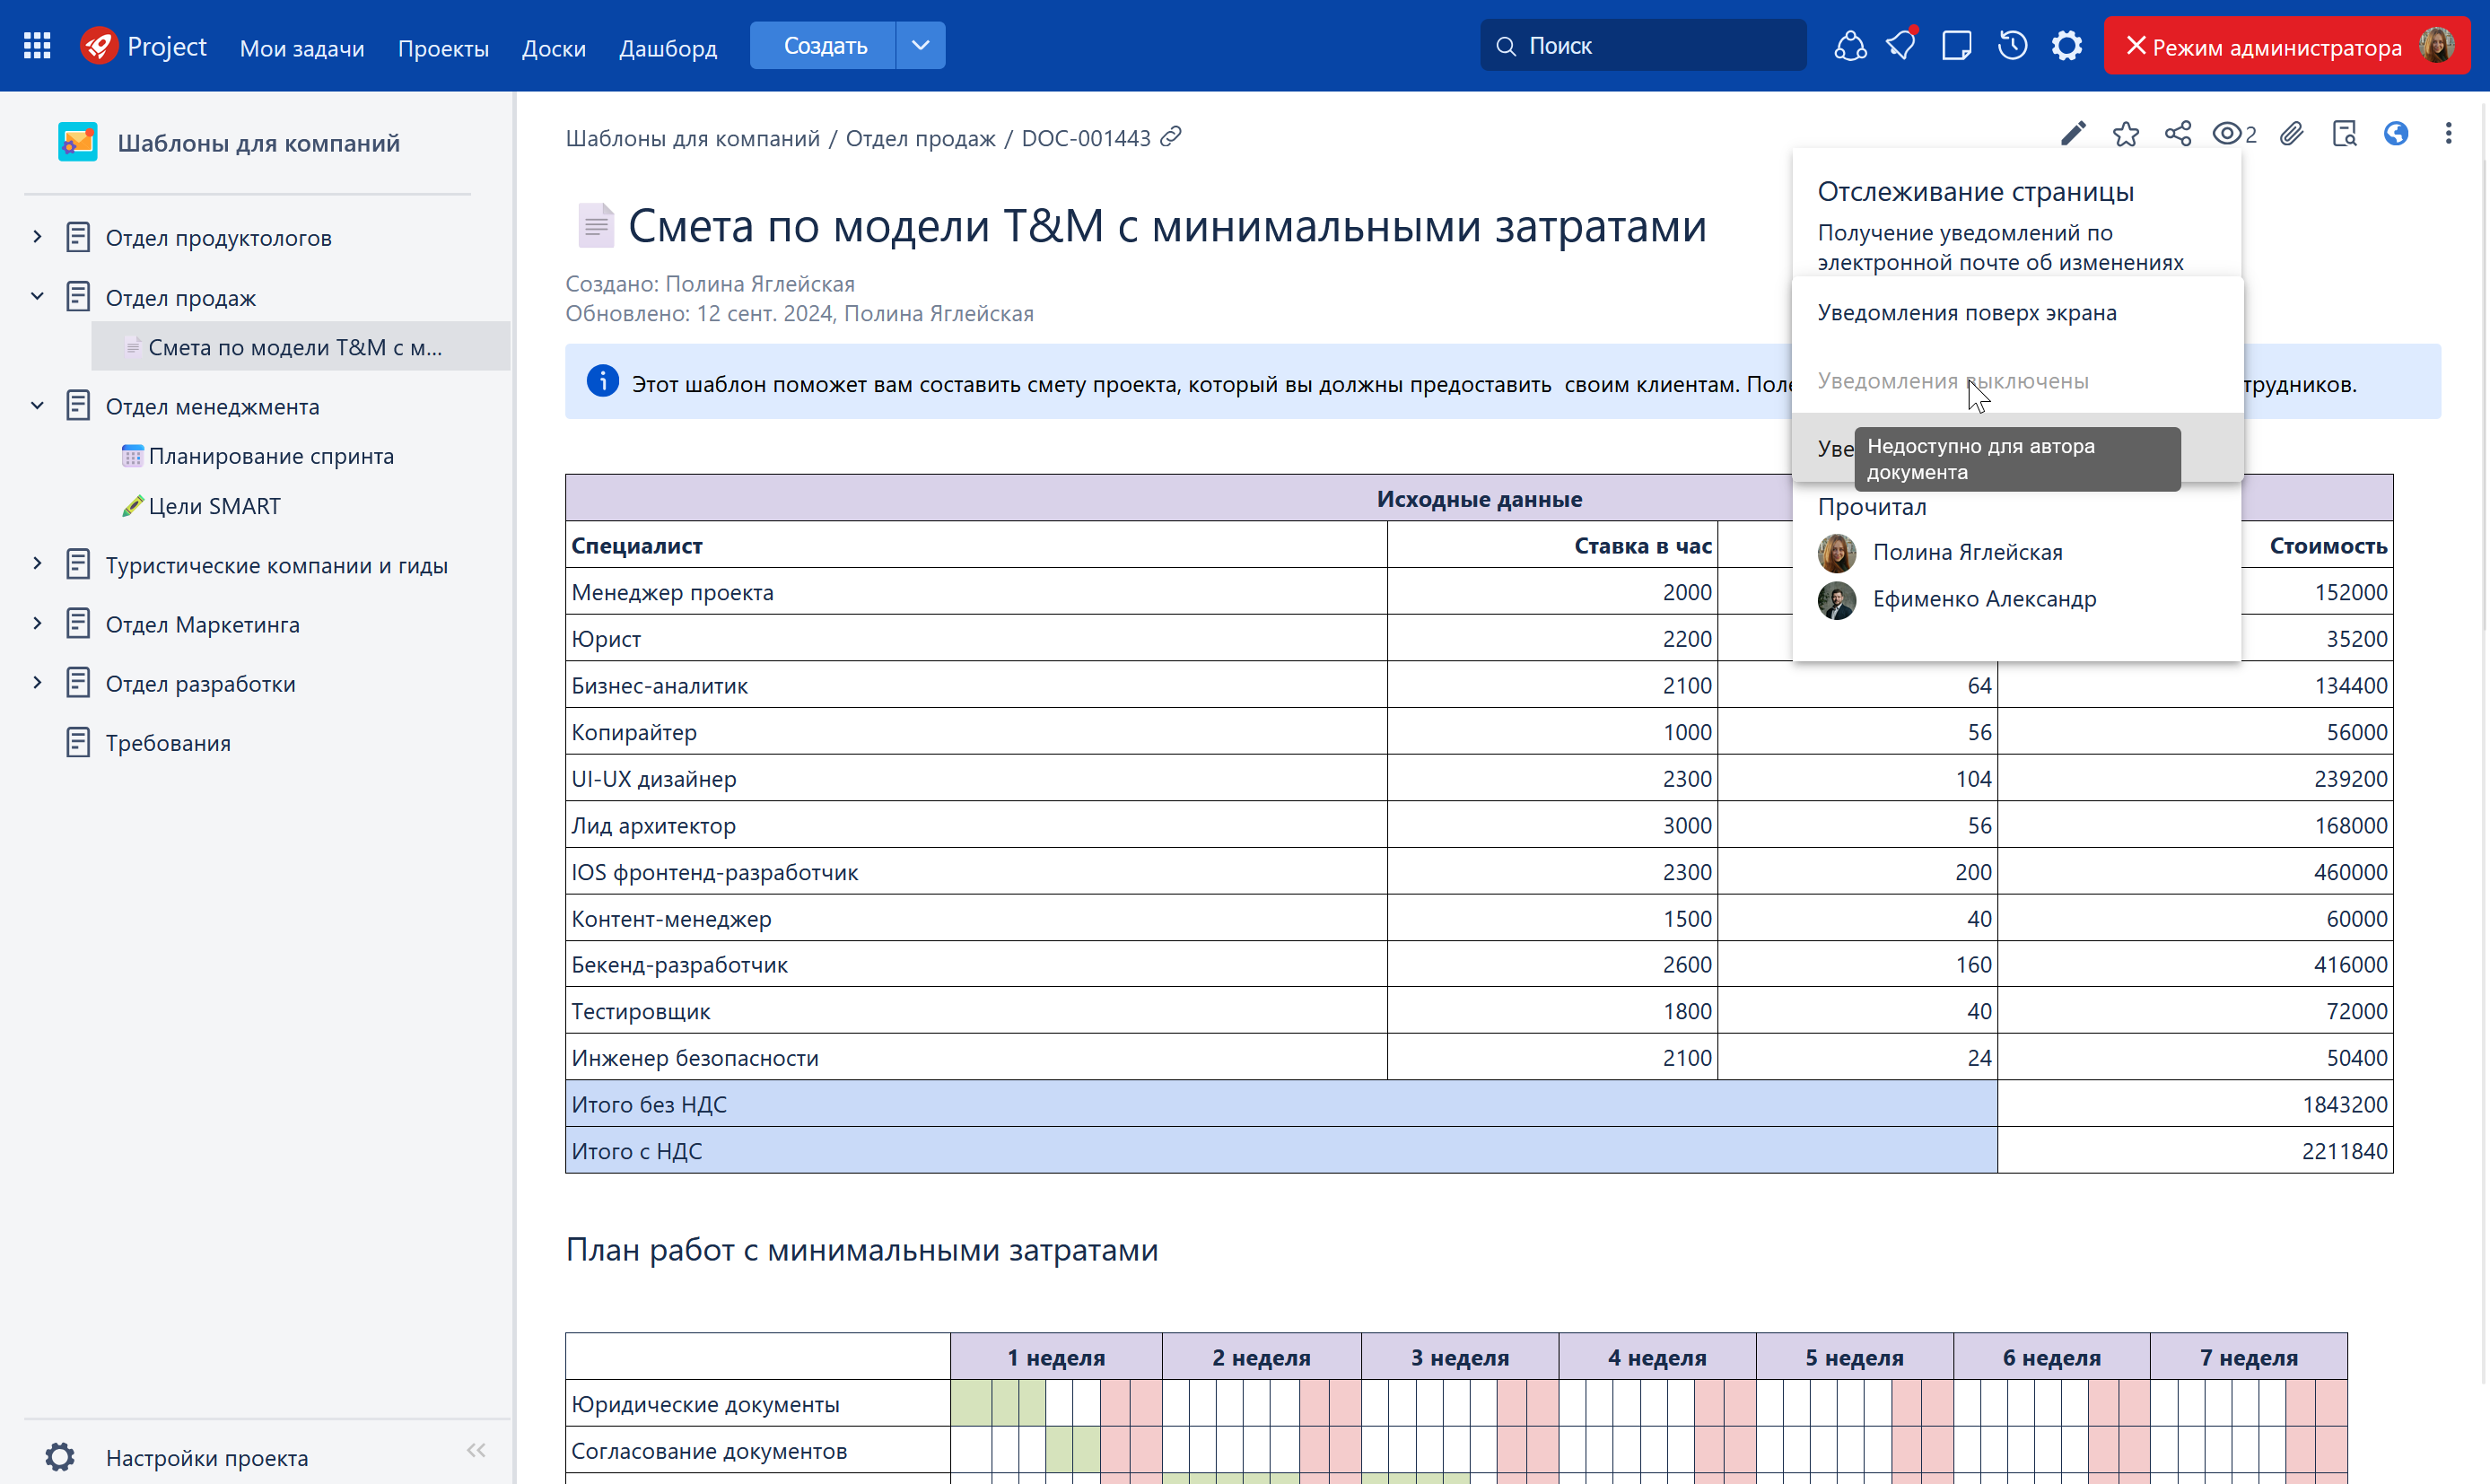
Task: Open the sticky notes icon
Action: point(1956,46)
